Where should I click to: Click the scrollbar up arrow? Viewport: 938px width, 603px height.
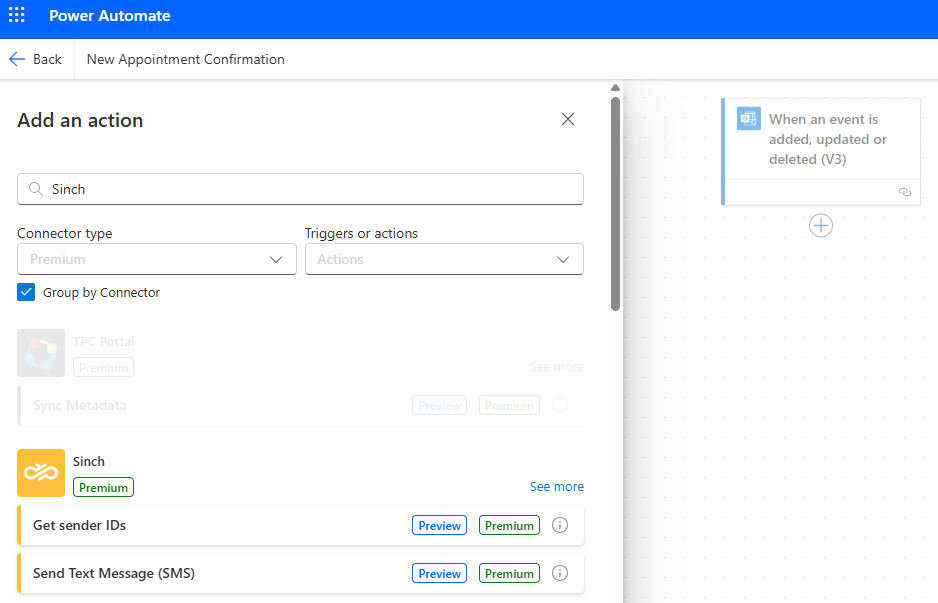coord(615,88)
